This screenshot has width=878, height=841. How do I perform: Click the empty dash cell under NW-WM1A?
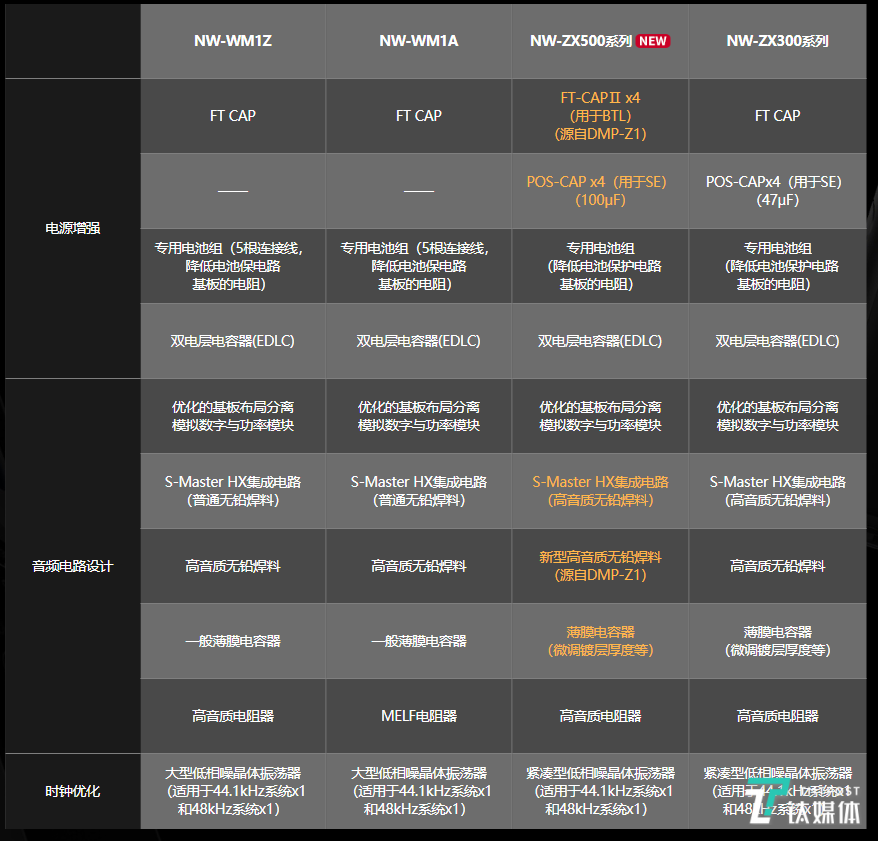coord(417,190)
